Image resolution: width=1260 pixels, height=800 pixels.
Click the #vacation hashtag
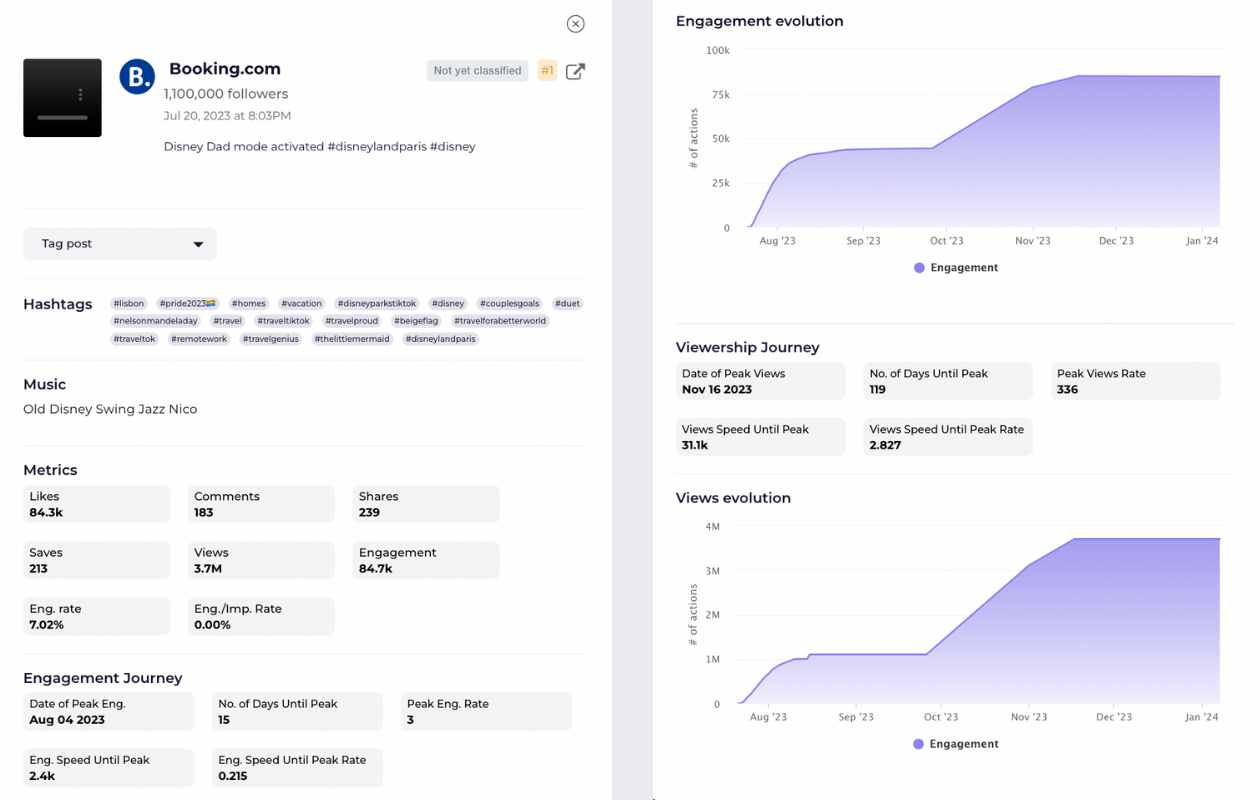tap(302, 303)
